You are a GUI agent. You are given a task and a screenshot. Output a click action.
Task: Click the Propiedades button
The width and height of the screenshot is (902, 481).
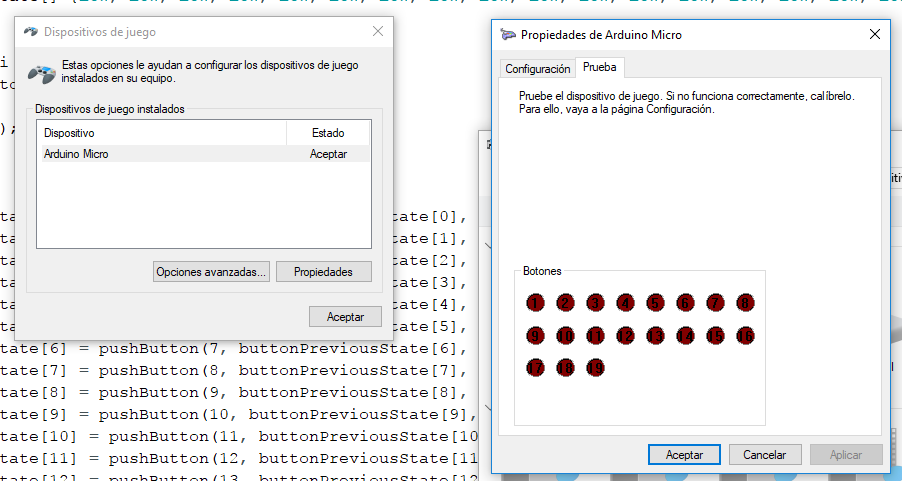[323, 272]
